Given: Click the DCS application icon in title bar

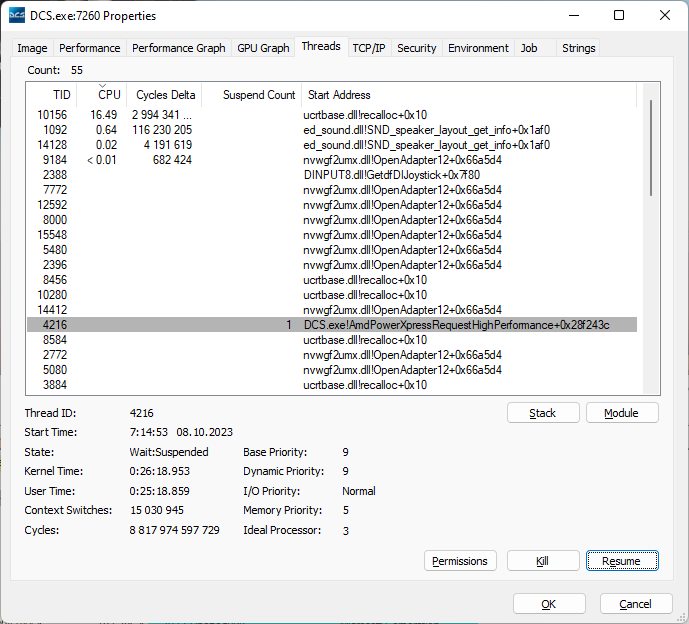Looking at the screenshot, I should (x=17, y=15).
